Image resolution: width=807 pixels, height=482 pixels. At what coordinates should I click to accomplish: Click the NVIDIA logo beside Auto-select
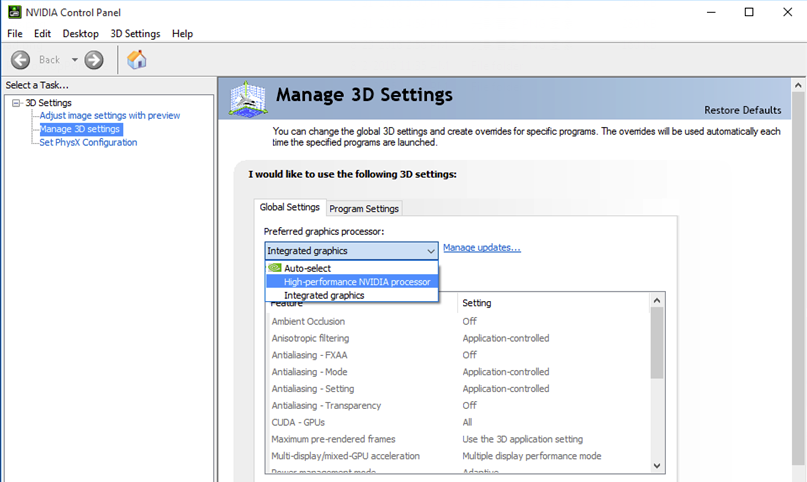tap(274, 268)
